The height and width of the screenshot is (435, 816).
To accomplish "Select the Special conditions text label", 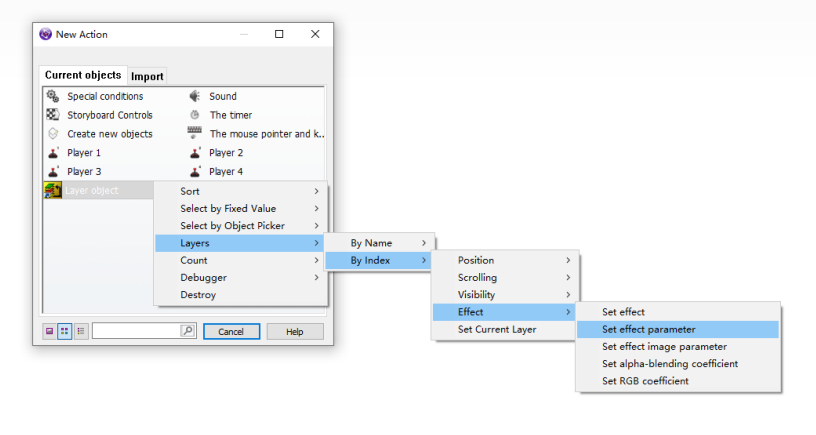I will click(x=105, y=96).
